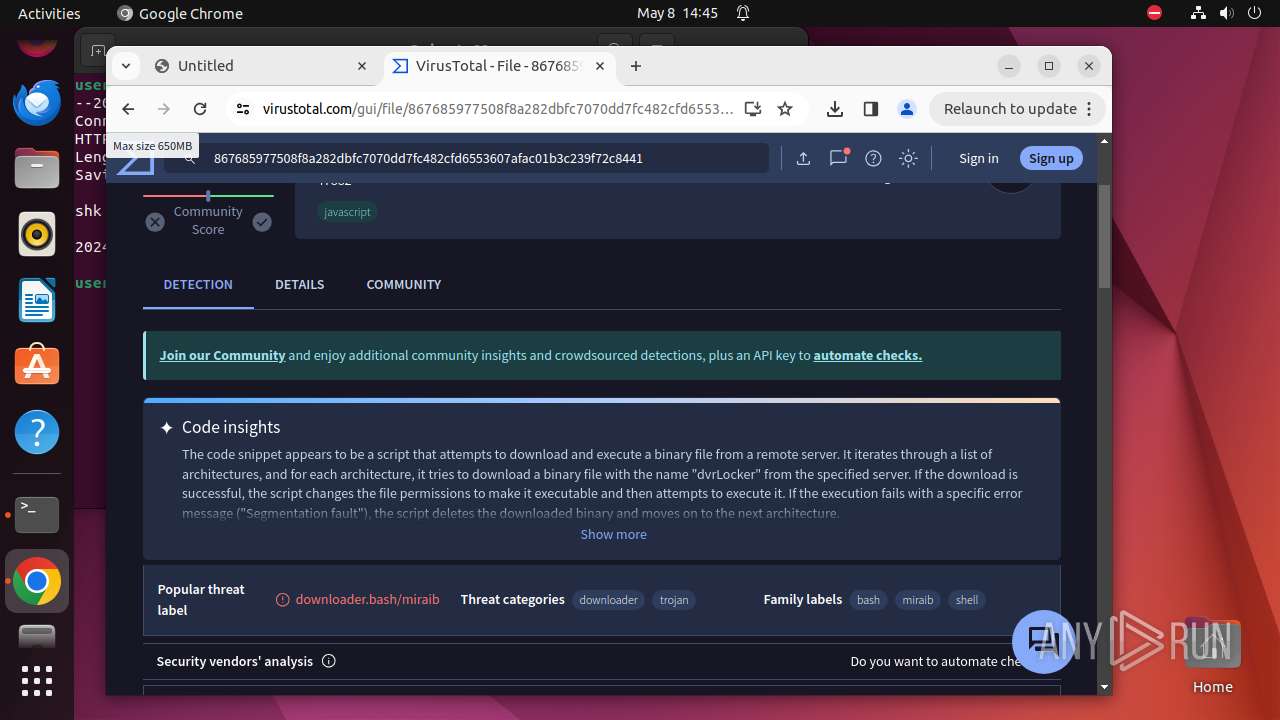Open LibreOffice Writer from the dock
This screenshot has height=720, width=1280.
click(x=37, y=300)
